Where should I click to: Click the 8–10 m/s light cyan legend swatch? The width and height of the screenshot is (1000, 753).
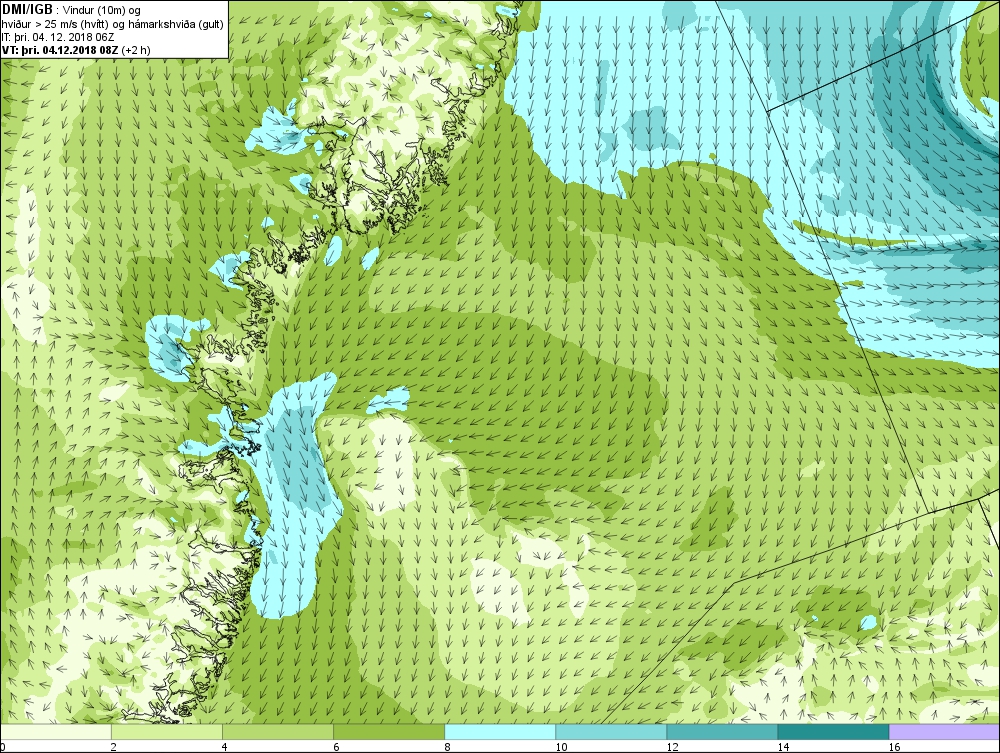coord(500,732)
